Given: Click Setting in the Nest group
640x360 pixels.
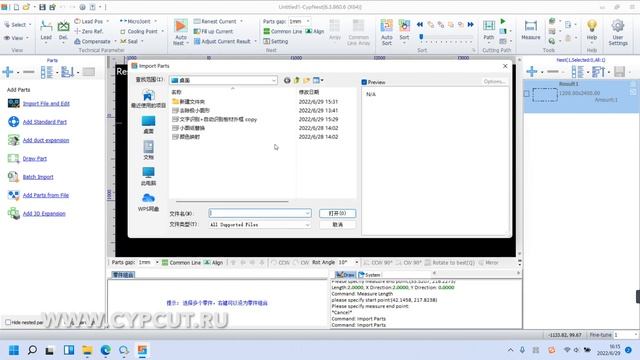Looking at the screenshot, I should (276, 41).
